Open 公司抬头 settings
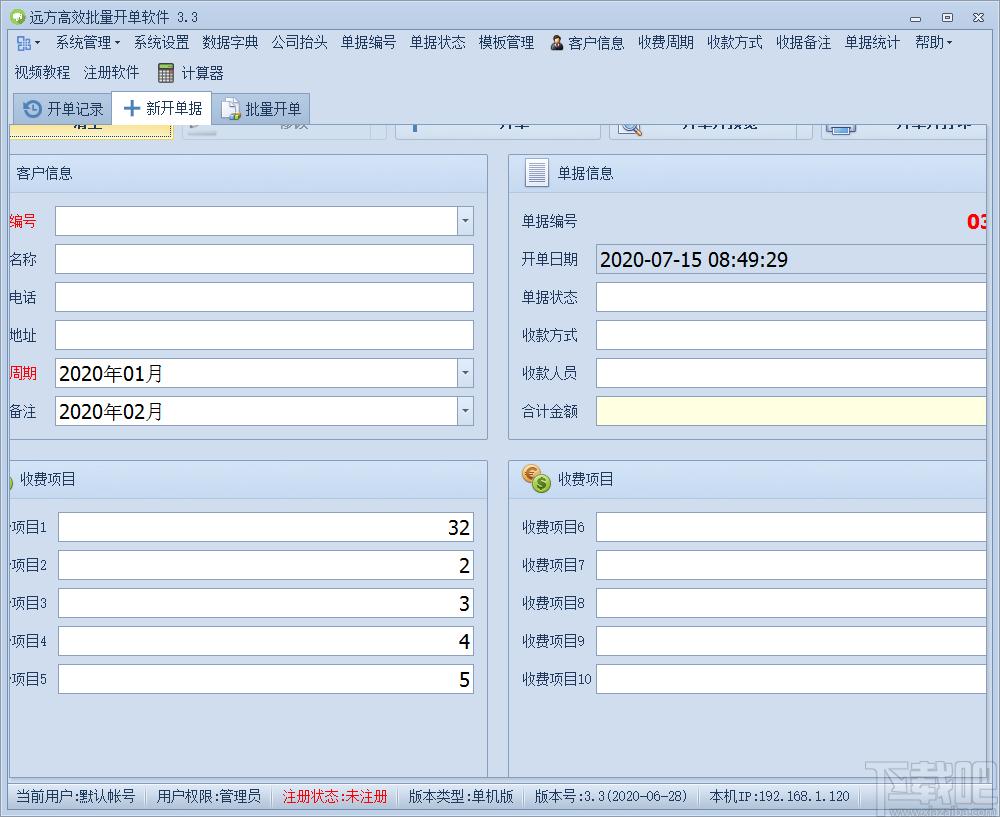The height and width of the screenshot is (817, 1000). [299, 43]
